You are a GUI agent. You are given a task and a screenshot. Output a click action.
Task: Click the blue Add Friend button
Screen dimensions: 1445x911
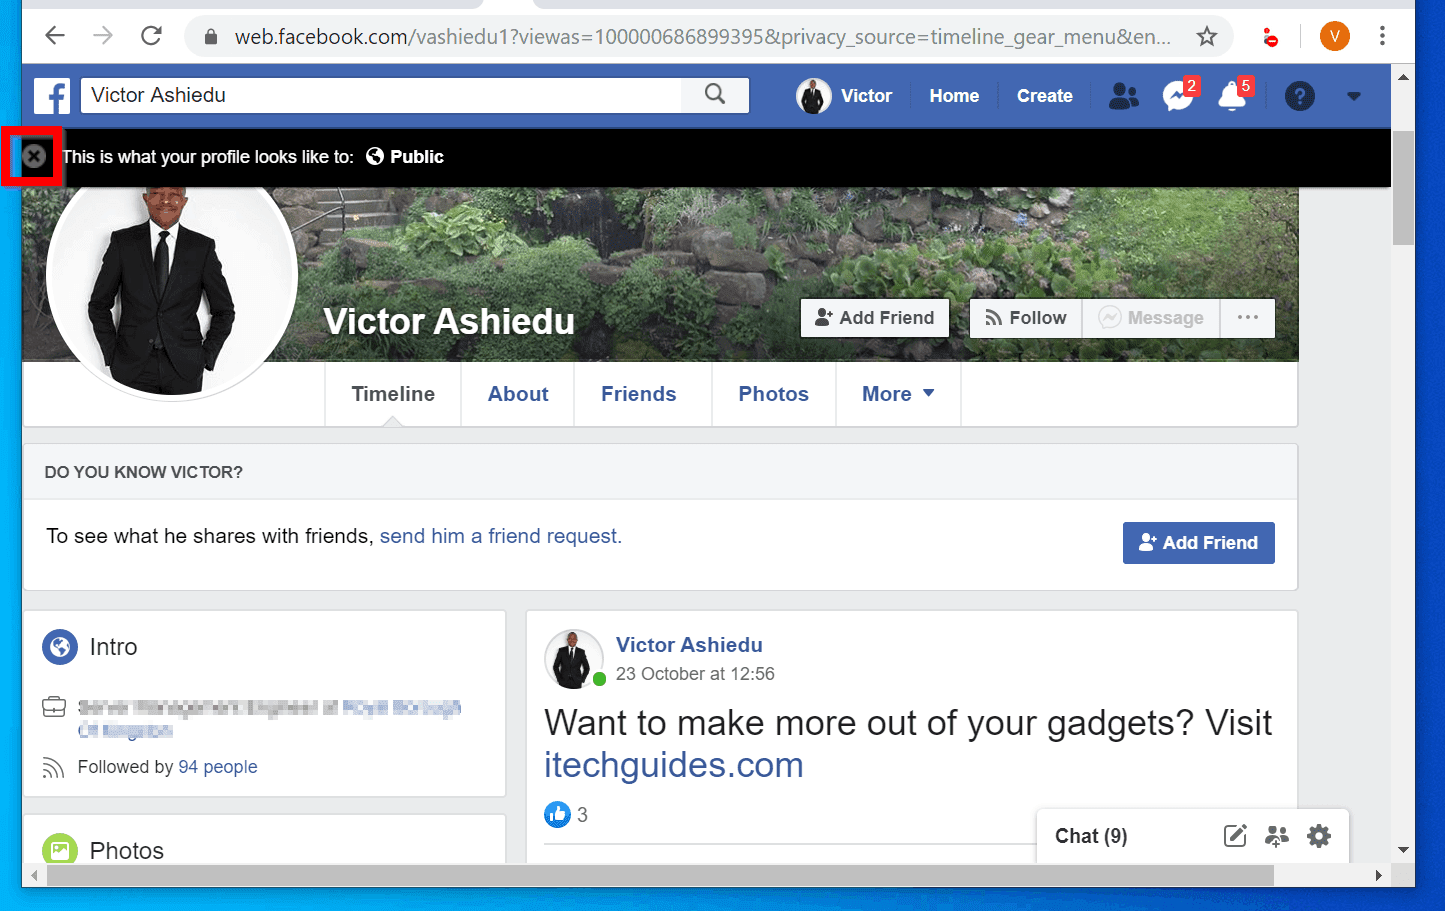[1198, 542]
